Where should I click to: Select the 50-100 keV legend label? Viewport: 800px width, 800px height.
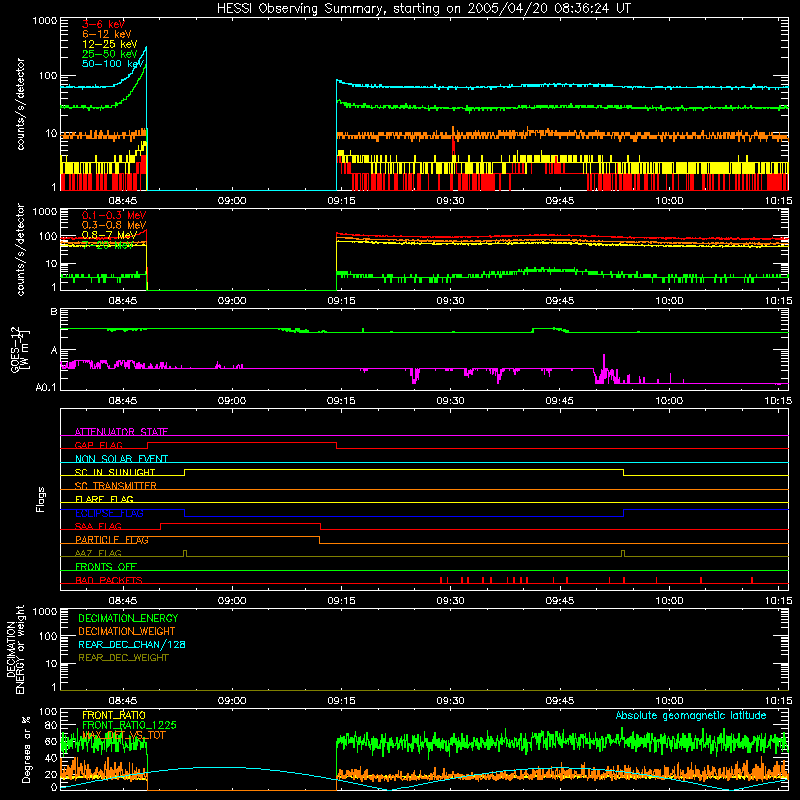113,64
